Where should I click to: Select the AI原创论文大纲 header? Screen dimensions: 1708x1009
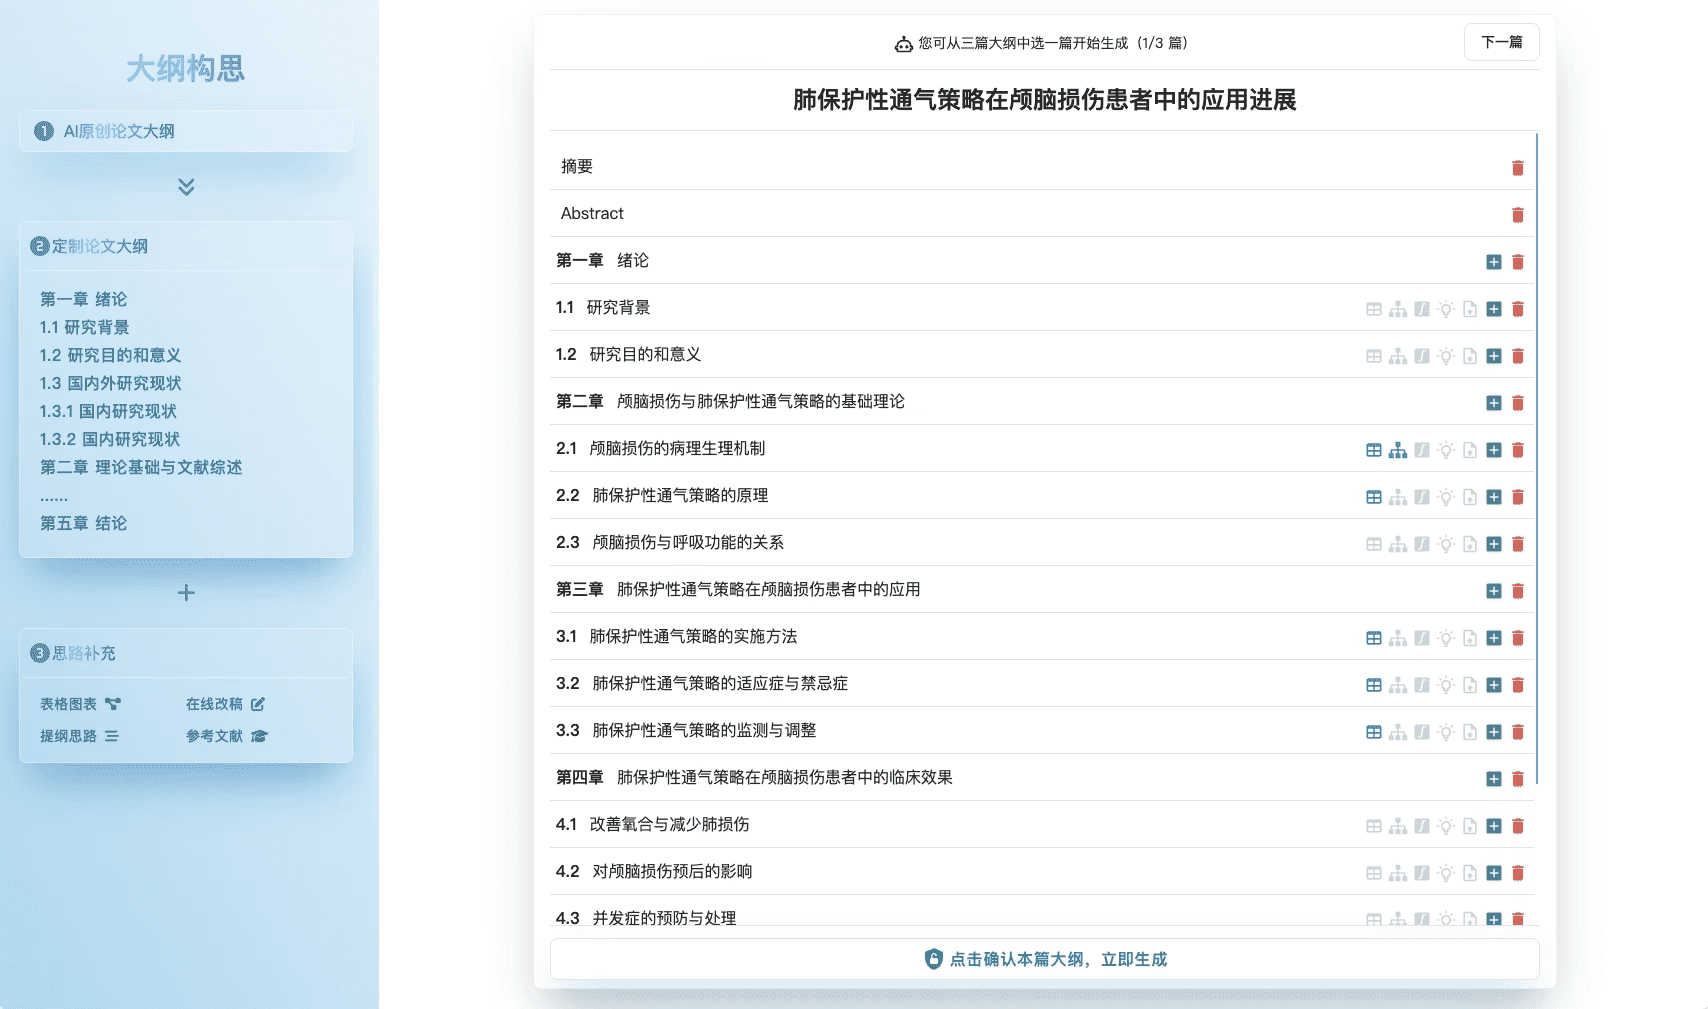tap(119, 131)
